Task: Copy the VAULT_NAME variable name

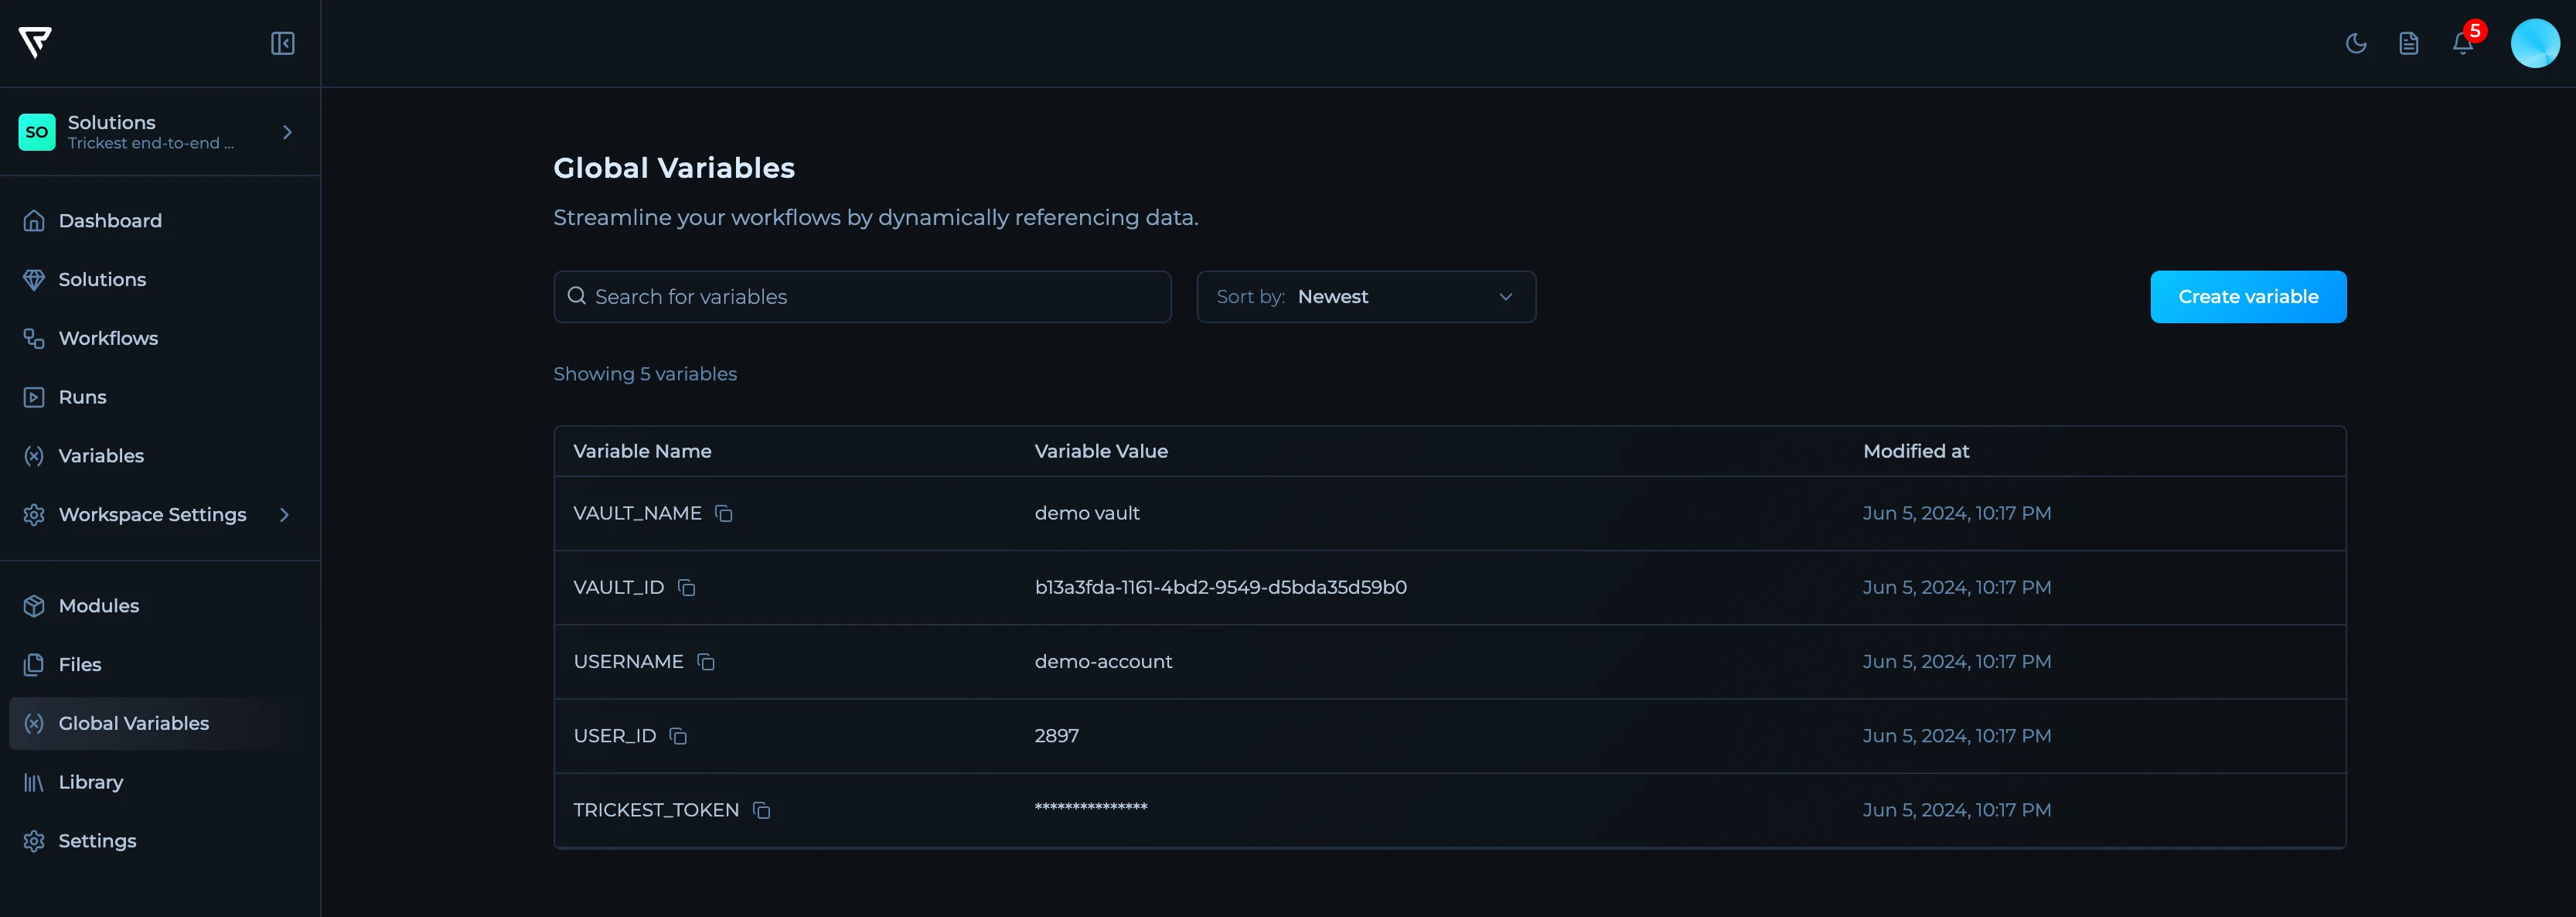Action: [724, 513]
